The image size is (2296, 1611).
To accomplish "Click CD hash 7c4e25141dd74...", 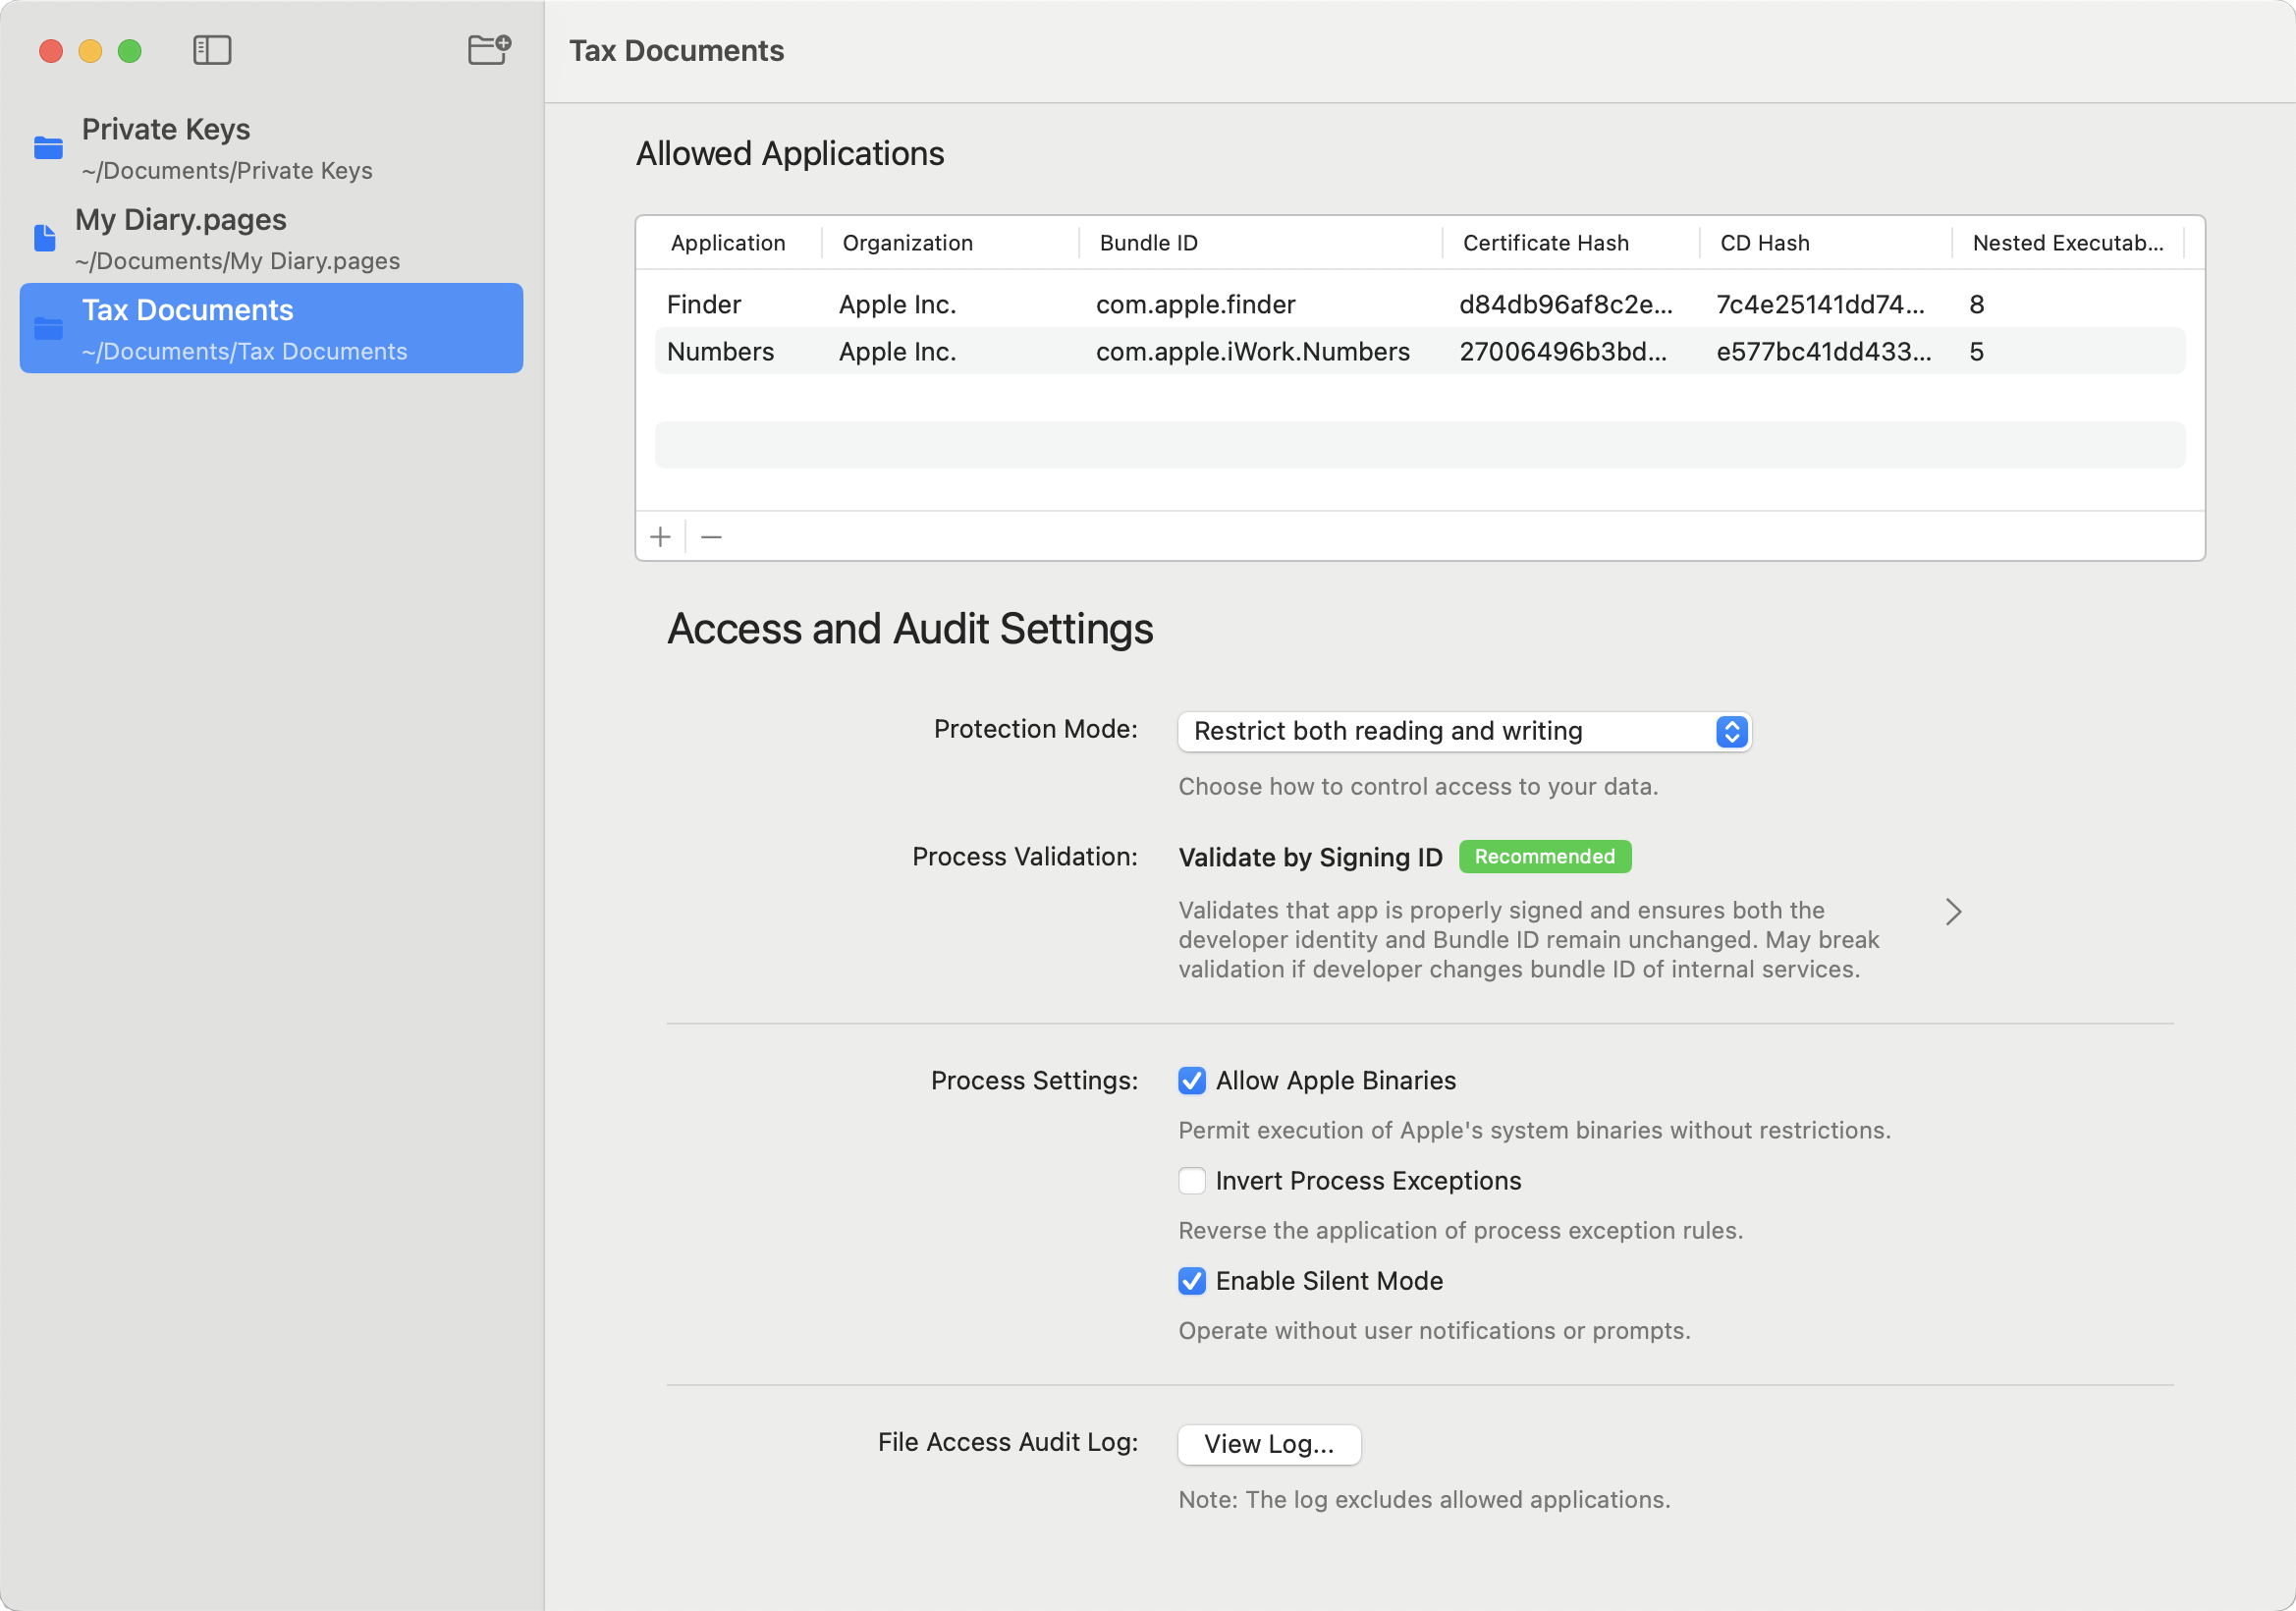I will (x=1820, y=304).
